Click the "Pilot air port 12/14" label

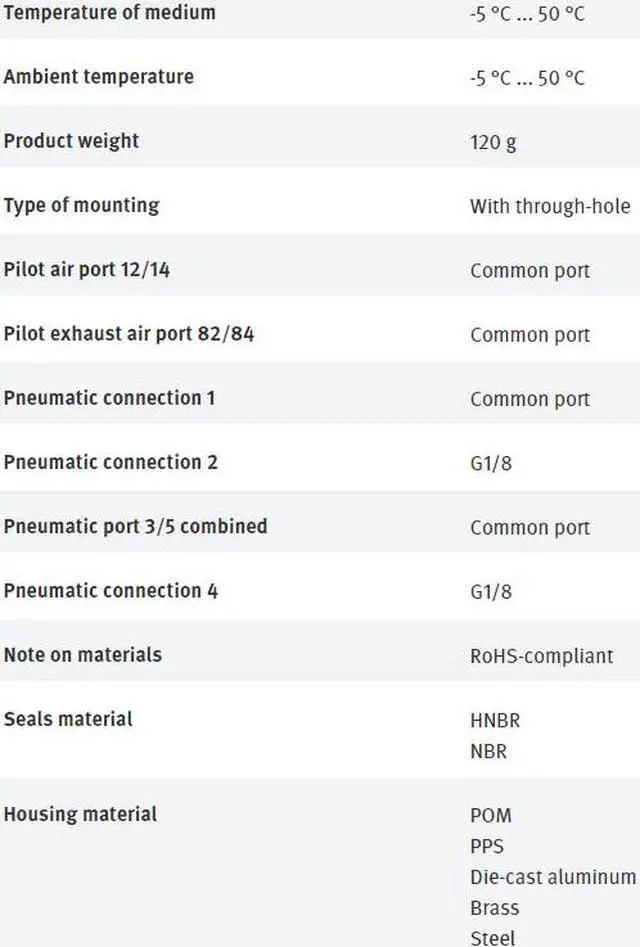pos(86,270)
